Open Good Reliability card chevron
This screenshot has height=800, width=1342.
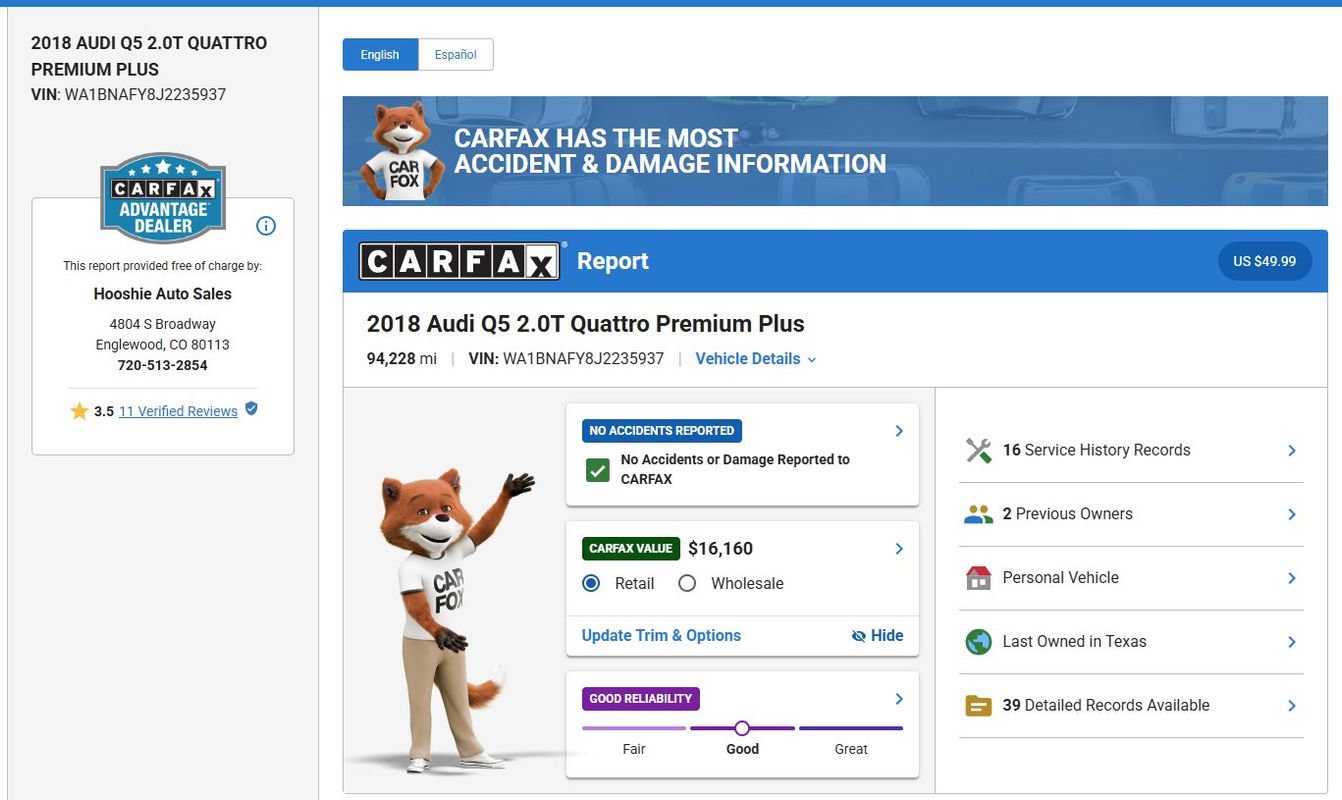(899, 699)
